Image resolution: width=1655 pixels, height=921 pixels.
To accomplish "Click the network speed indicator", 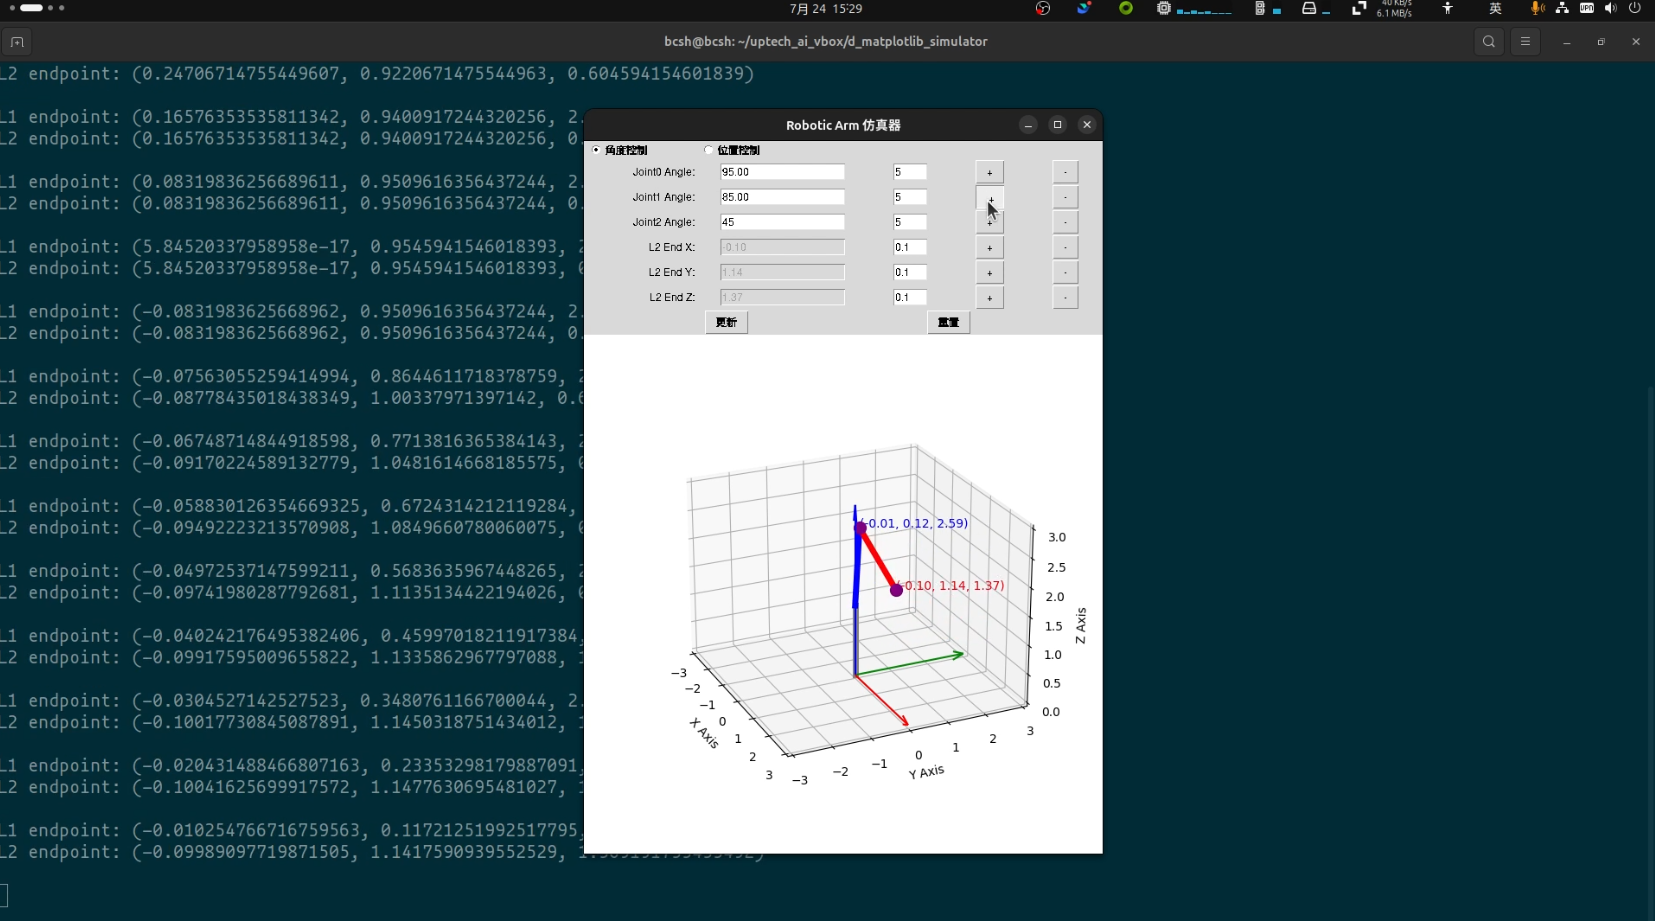I will (1382, 8).
